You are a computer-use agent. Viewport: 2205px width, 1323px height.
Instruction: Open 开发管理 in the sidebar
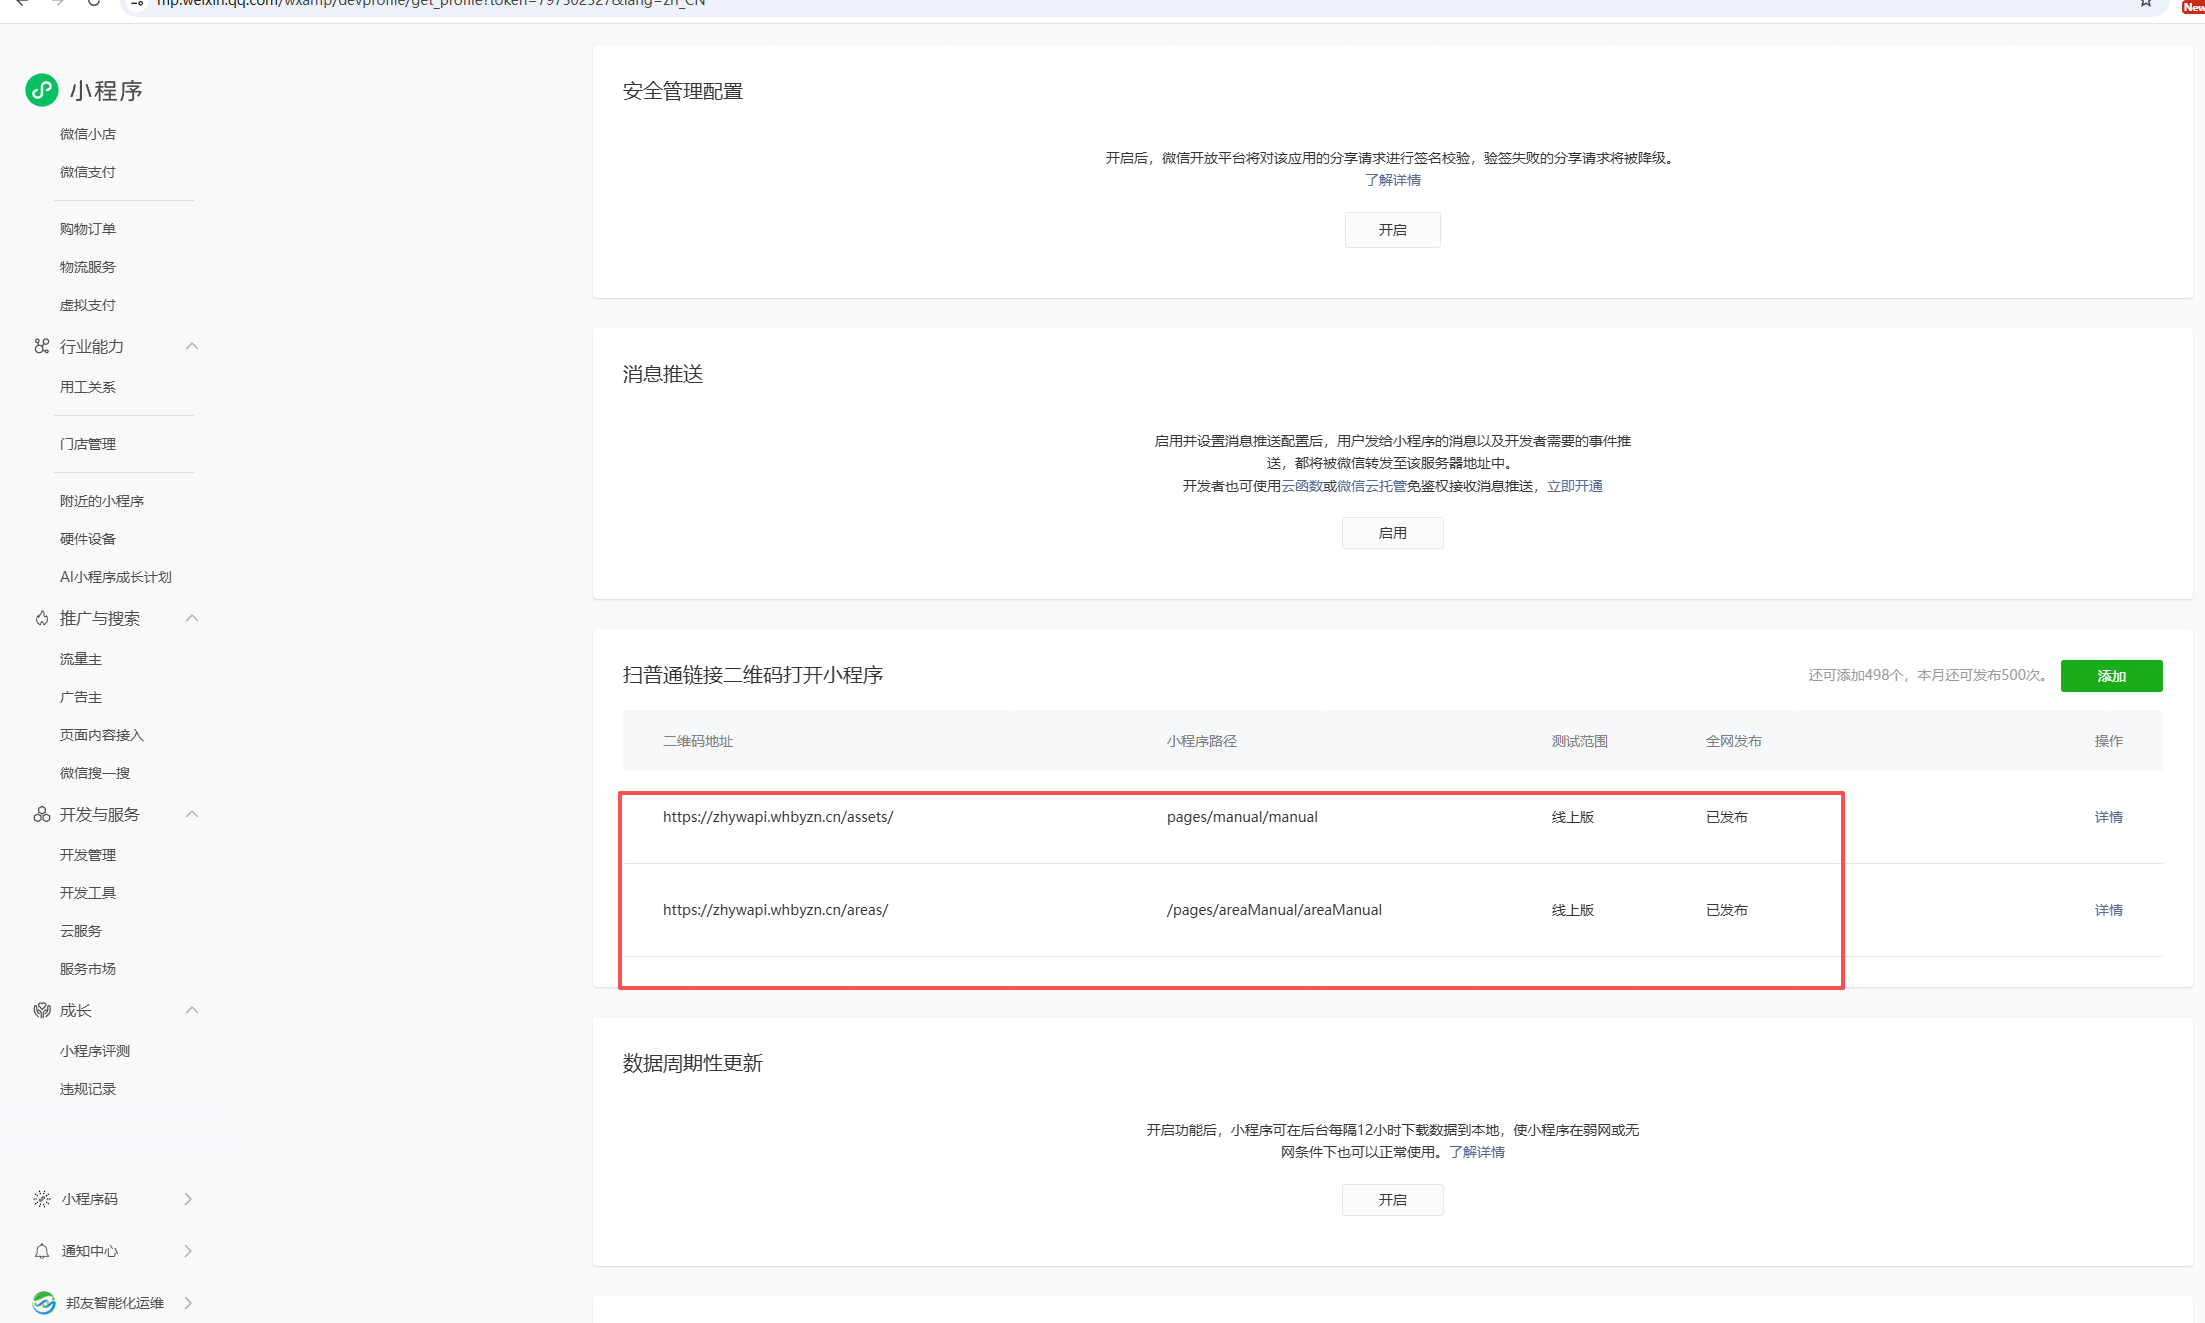click(88, 855)
